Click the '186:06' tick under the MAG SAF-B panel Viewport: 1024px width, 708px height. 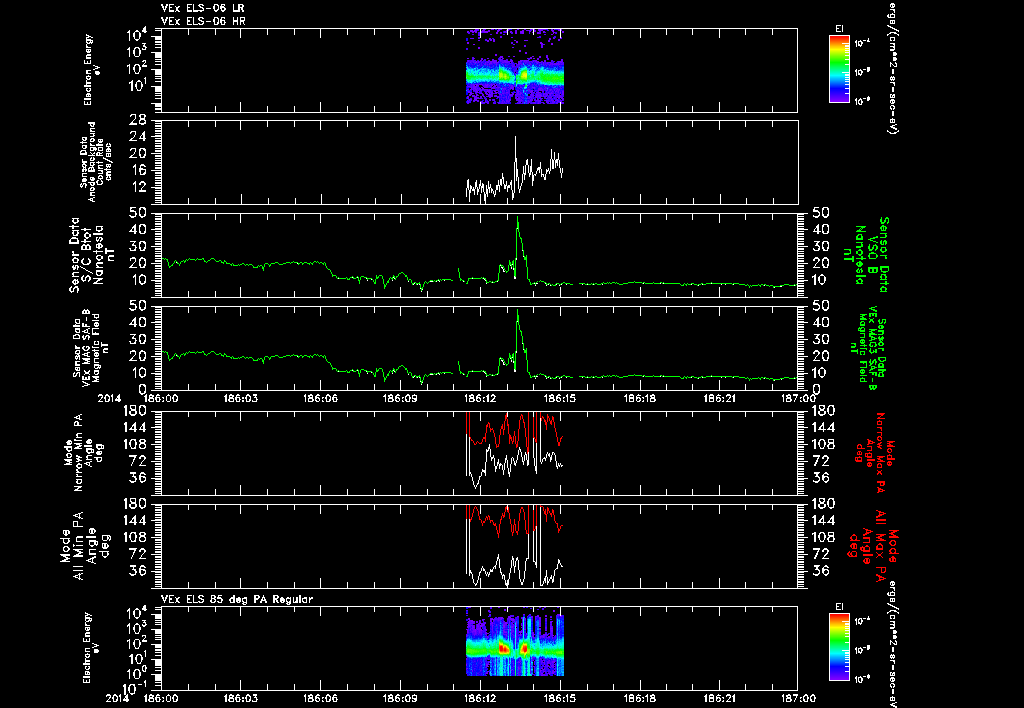pyautogui.click(x=321, y=398)
